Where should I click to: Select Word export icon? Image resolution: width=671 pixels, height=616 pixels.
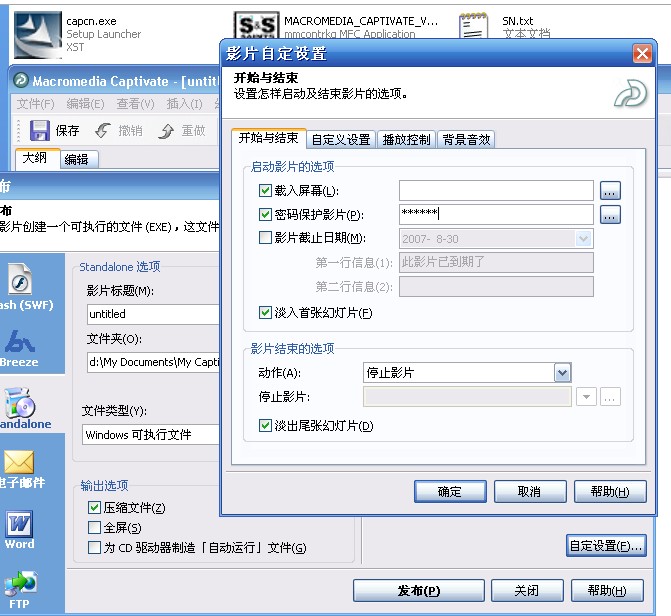click(19, 524)
